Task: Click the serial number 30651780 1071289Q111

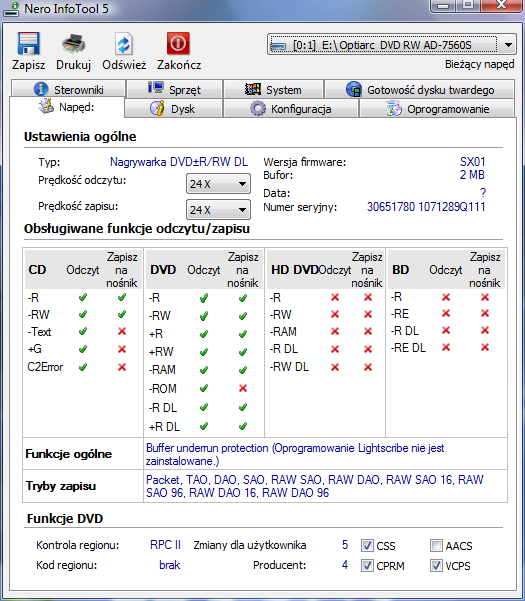Action: tap(426, 207)
